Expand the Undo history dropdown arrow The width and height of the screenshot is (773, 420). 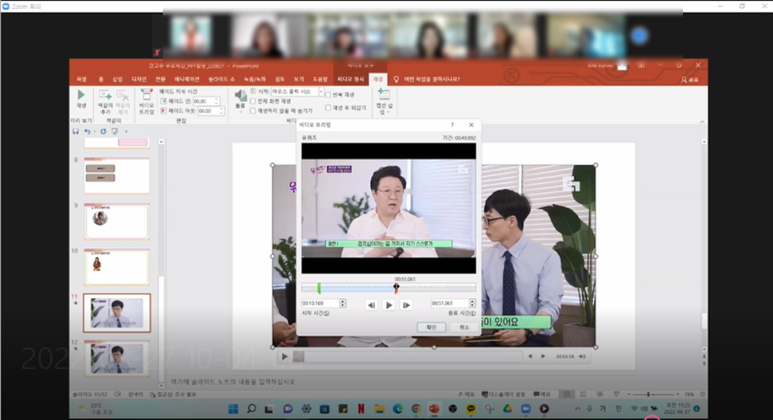[x=94, y=132]
